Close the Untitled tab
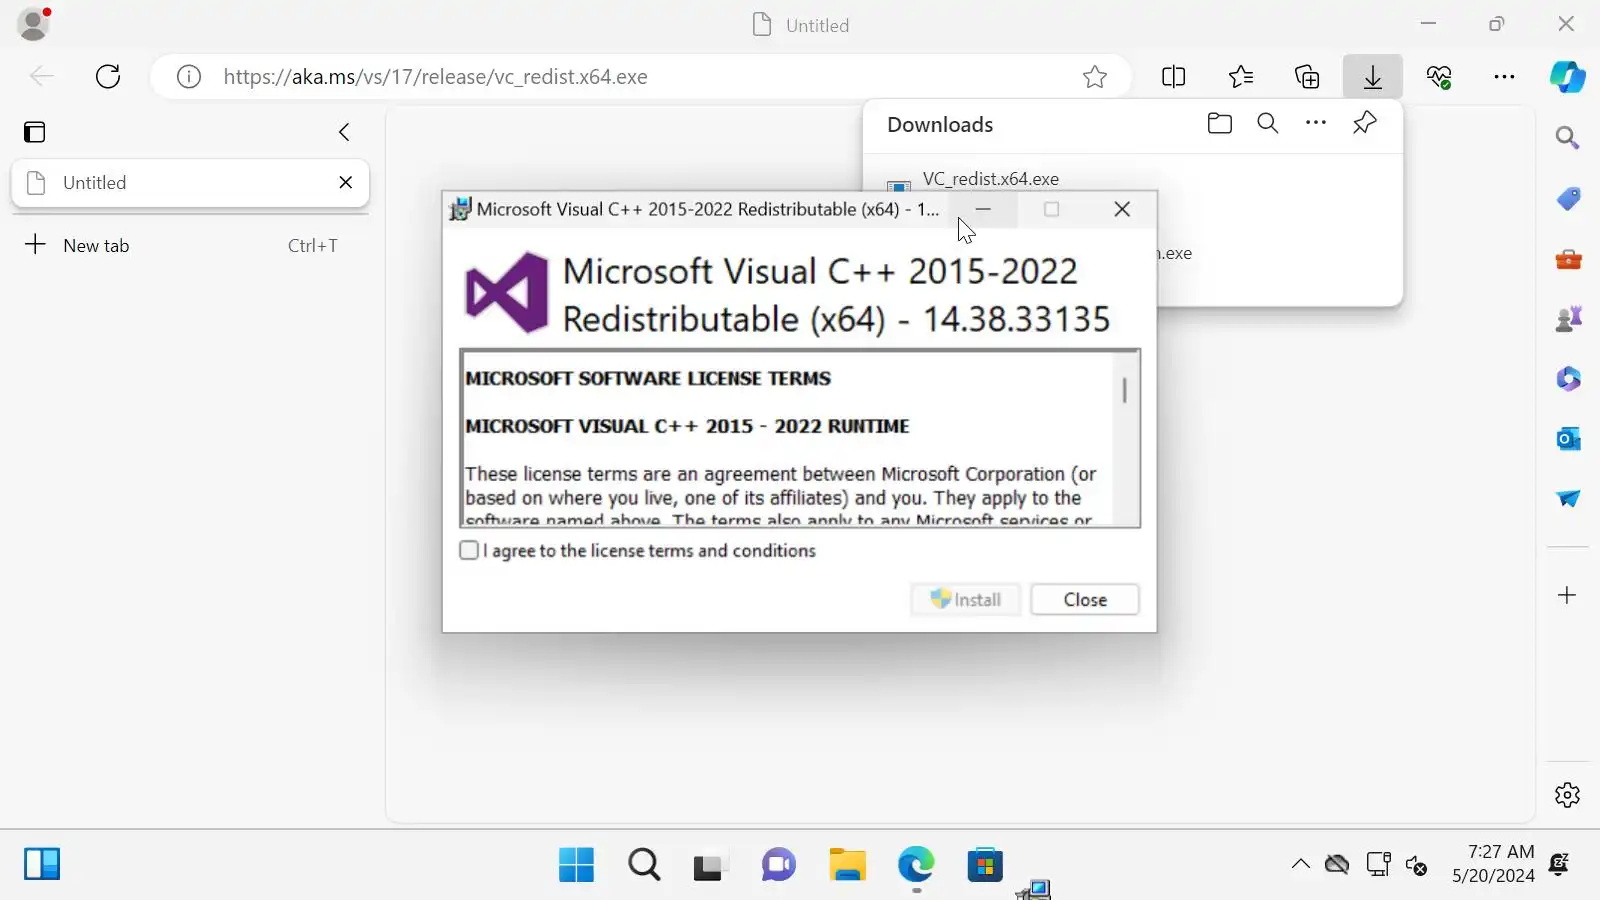Screen dimensions: 1600x900 346,182
